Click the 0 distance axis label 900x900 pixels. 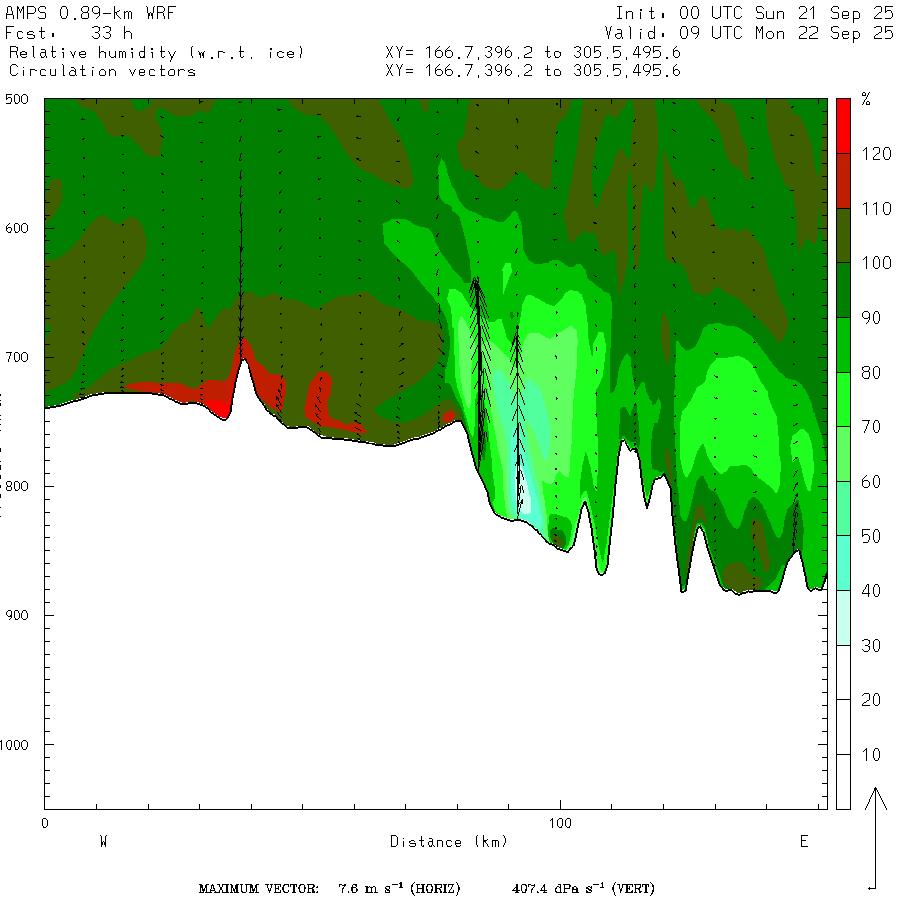pyautogui.click(x=45, y=823)
